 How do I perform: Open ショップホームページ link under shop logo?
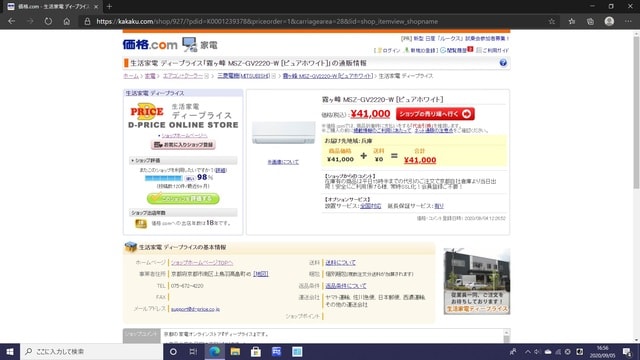click(184, 135)
